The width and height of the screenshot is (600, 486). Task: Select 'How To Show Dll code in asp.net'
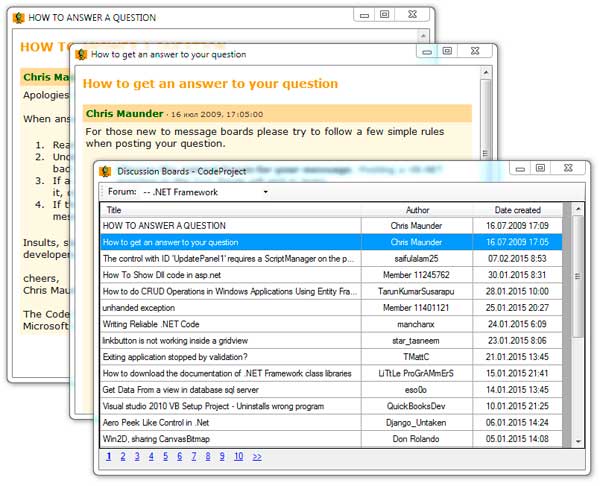click(331, 275)
